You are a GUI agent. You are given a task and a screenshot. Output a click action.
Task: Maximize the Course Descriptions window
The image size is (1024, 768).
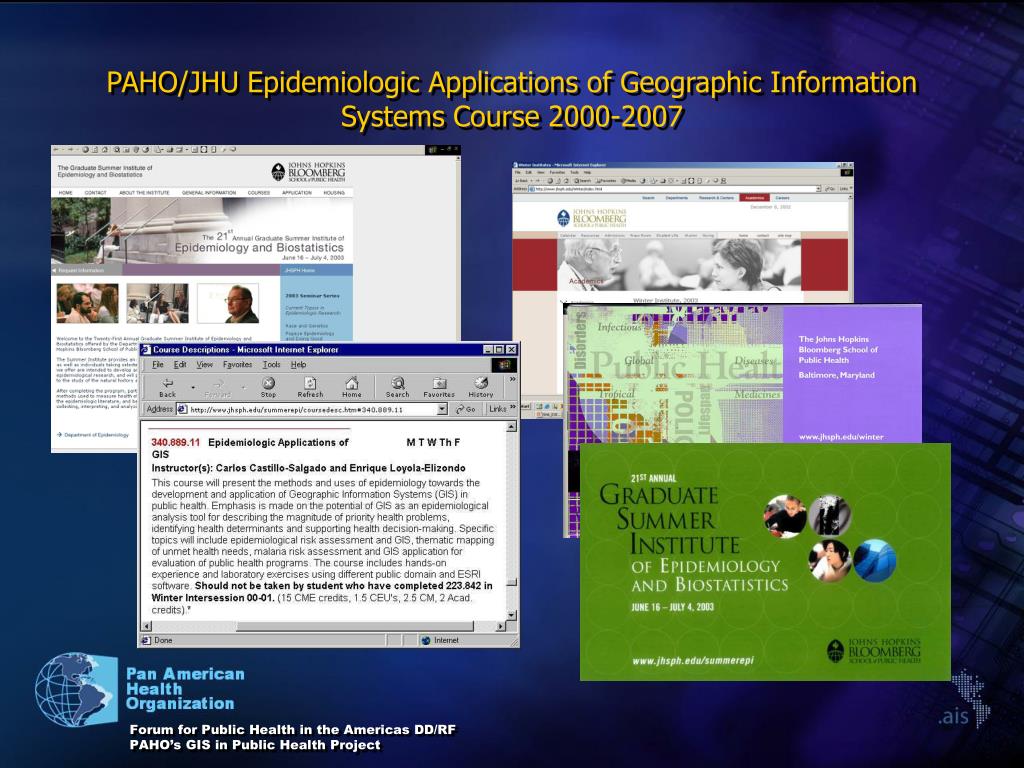point(500,350)
